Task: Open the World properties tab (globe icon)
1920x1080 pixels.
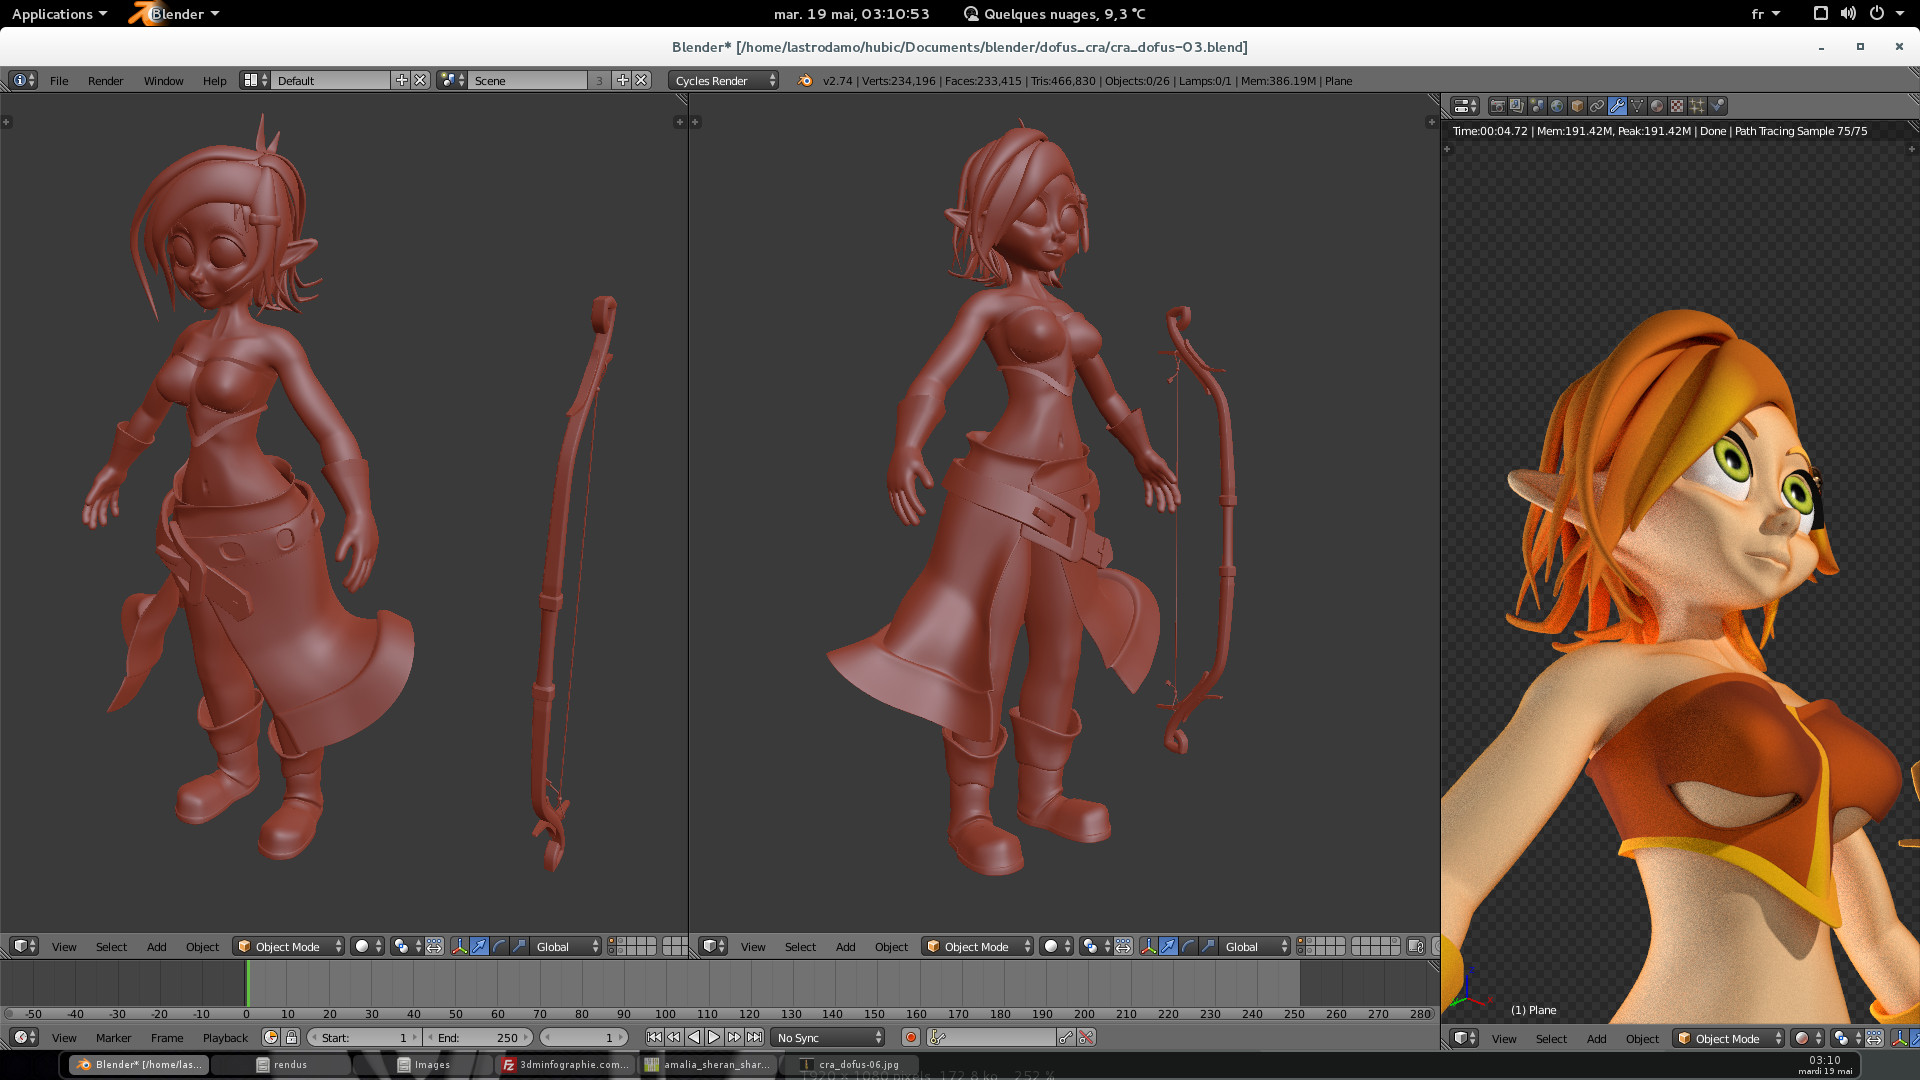Action: click(x=1557, y=106)
